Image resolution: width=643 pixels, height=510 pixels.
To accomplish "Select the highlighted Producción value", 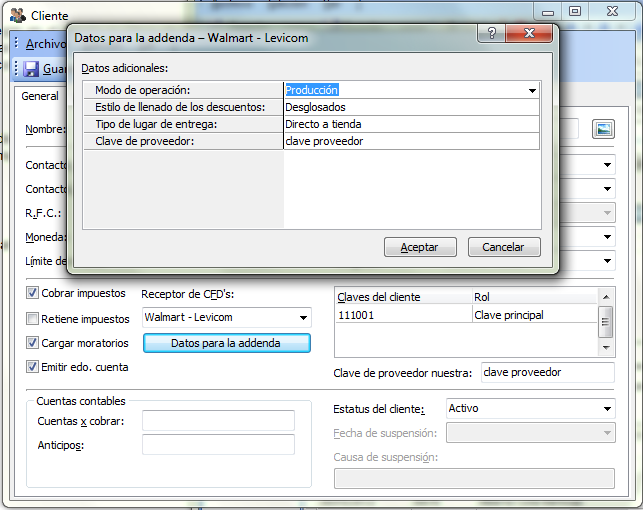I will (312, 90).
